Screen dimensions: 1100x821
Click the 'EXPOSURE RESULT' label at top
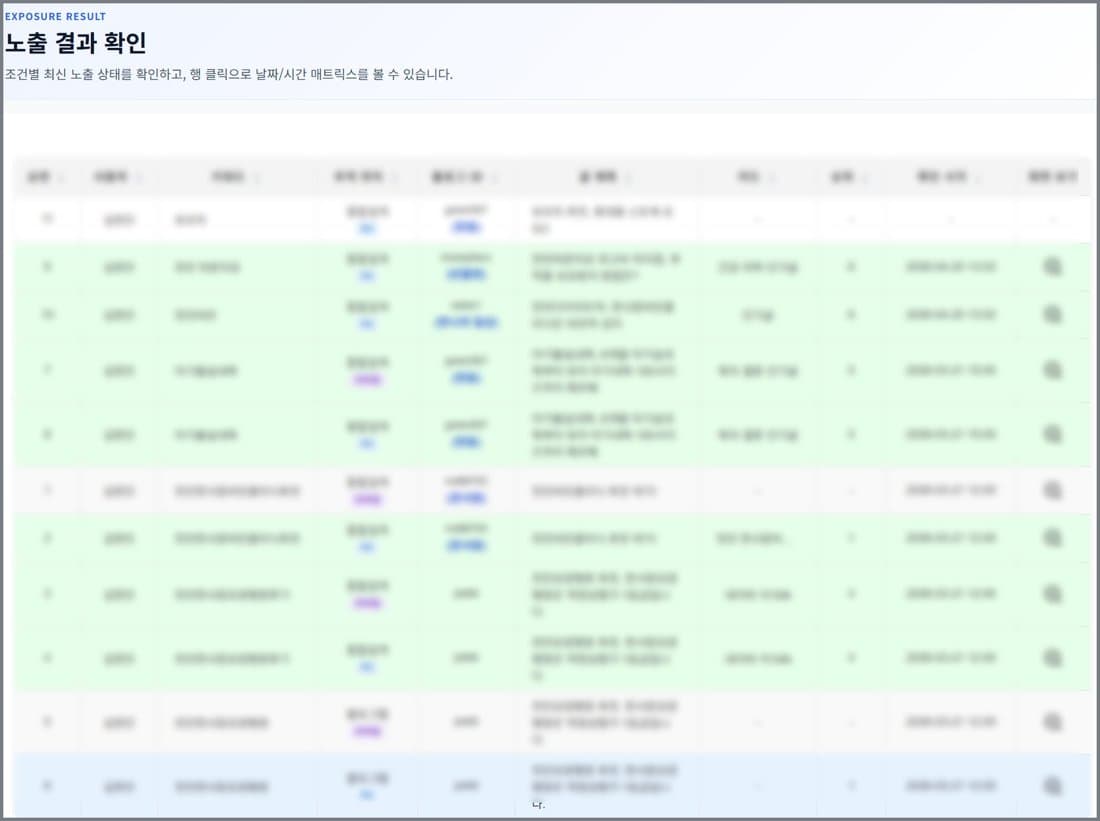[55, 16]
